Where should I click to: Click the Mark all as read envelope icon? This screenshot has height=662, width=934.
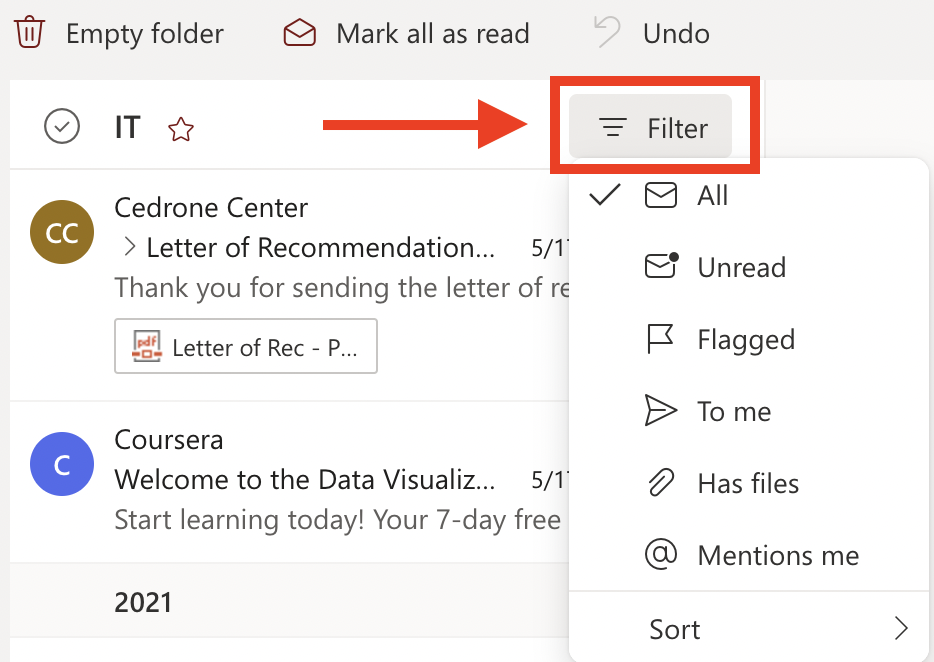tap(298, 33)
